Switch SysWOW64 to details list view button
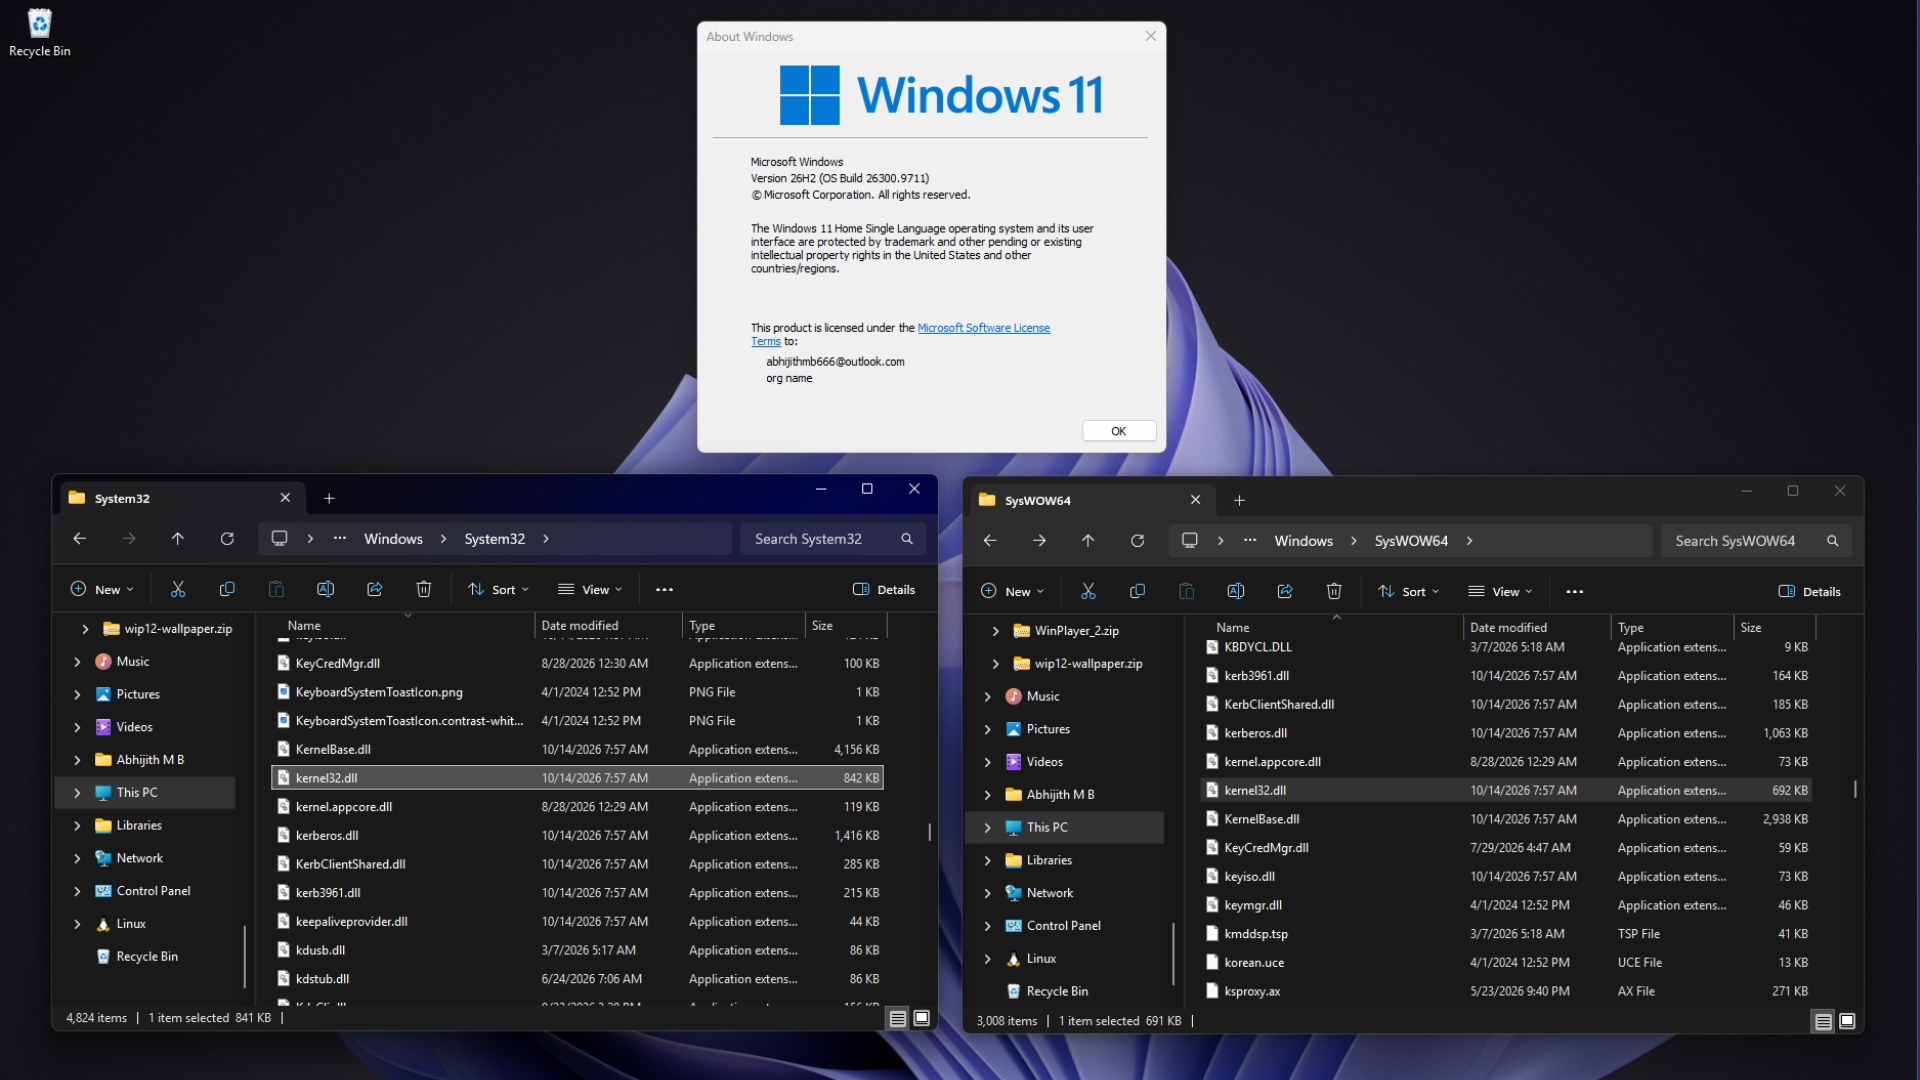The height and width of the screenshot is (1080, 1920). point(1823,1021)
